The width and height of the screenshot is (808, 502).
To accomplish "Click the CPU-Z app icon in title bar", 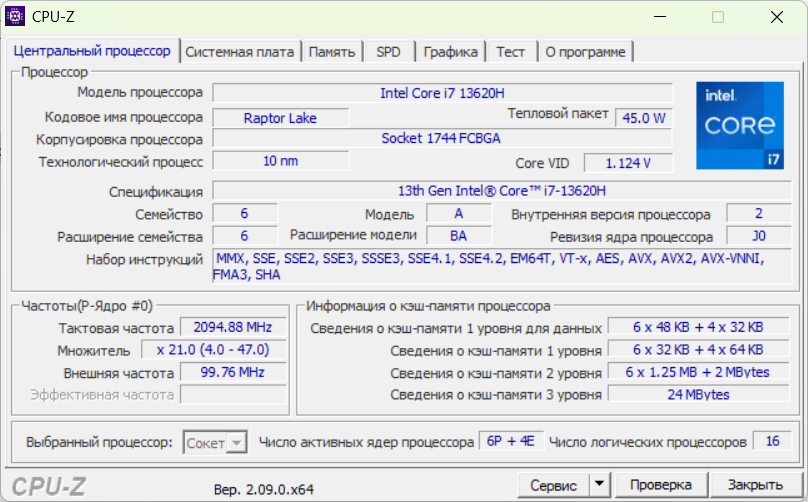I will (x=14, y=16).
